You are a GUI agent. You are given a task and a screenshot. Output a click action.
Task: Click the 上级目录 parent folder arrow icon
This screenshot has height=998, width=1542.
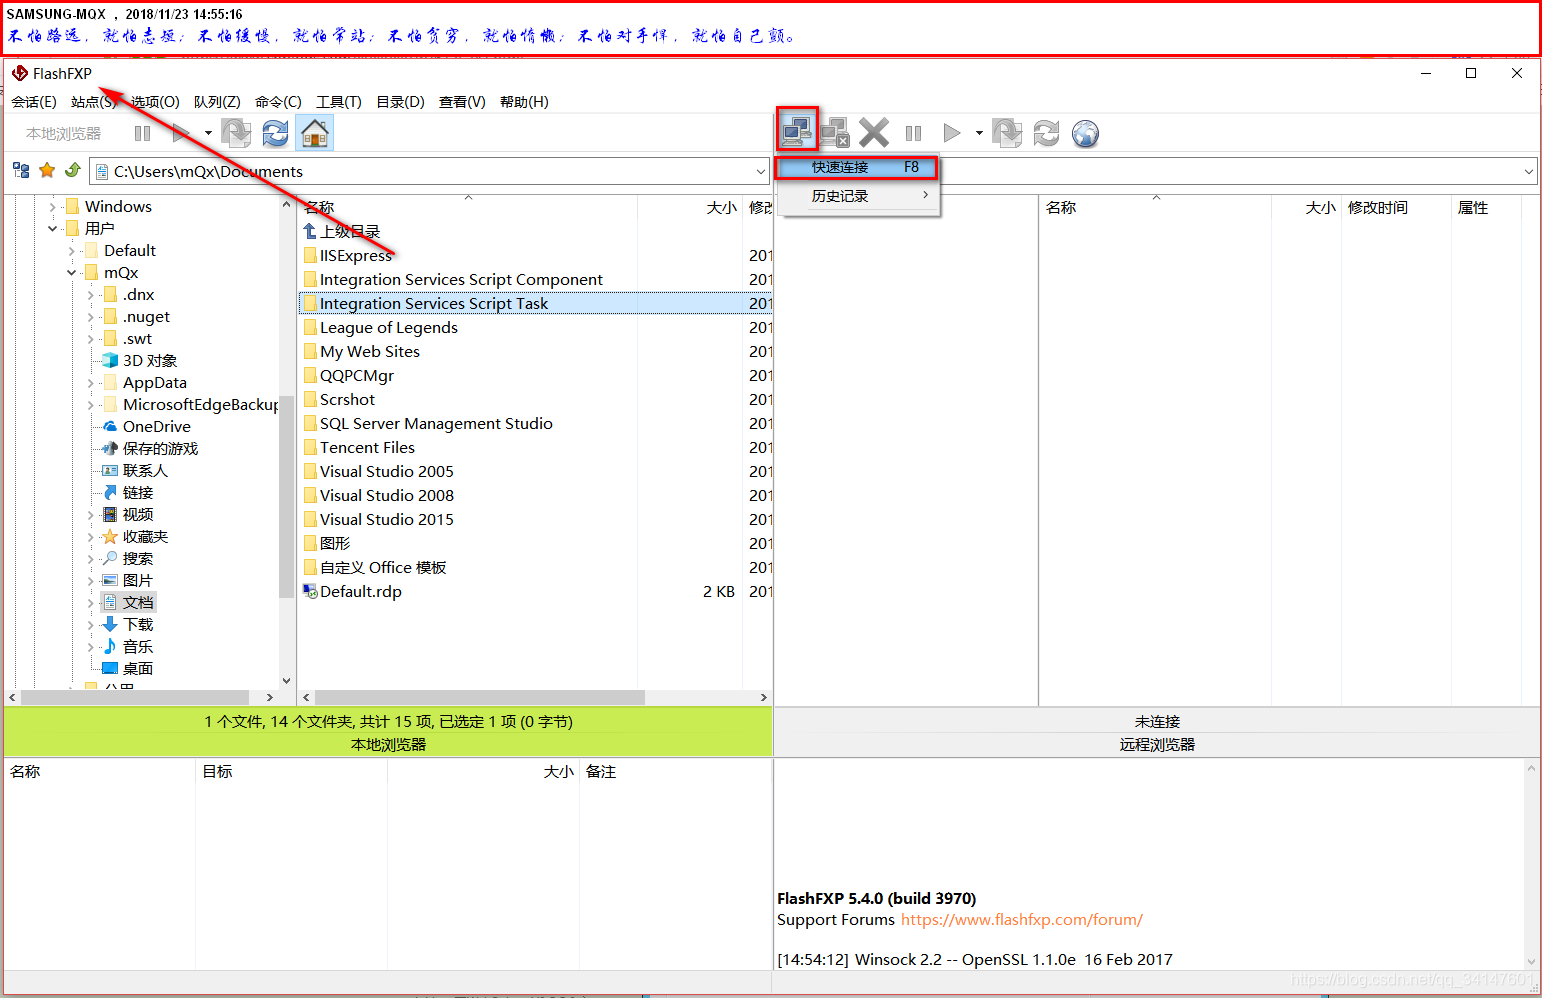point(310,231)
